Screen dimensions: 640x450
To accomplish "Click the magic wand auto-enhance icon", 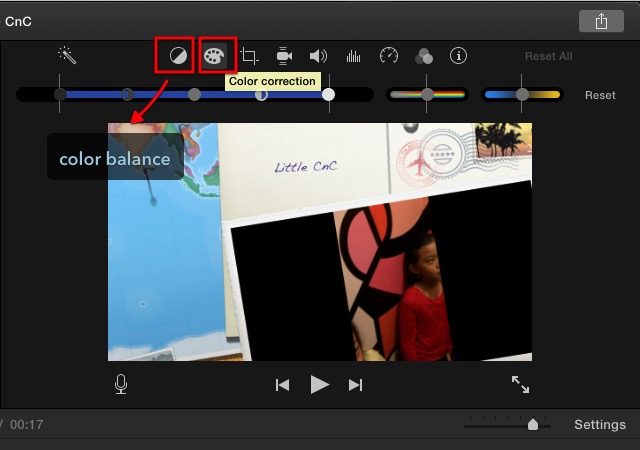I will point(68,56).
